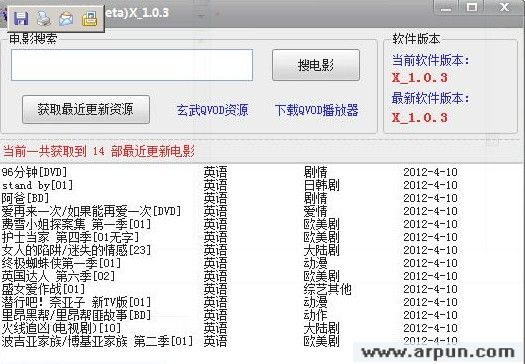Click the 爱情 category cell
The image size is (525, 364).
315,211
